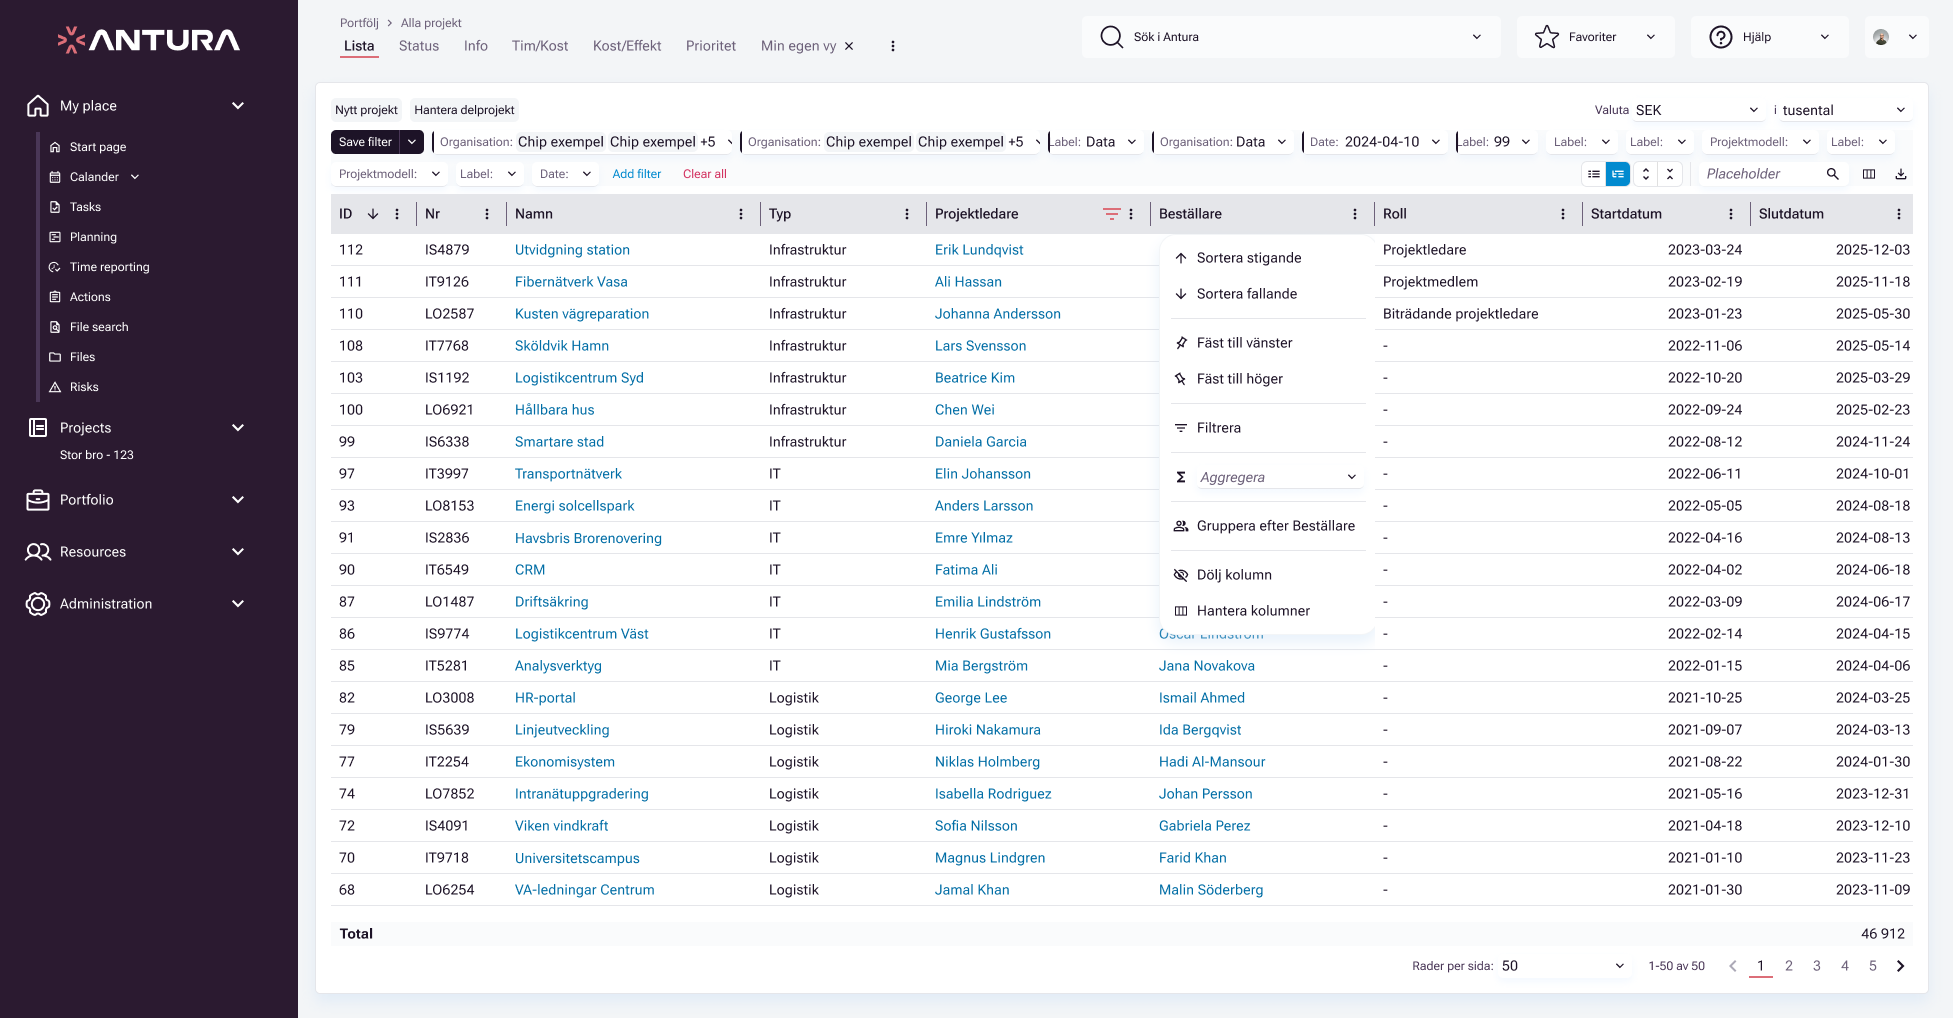The width and height of the screenshot is (1953, 1018).
Task: Click inside the Placeholder search field
Action: (x=1760, y=174)
